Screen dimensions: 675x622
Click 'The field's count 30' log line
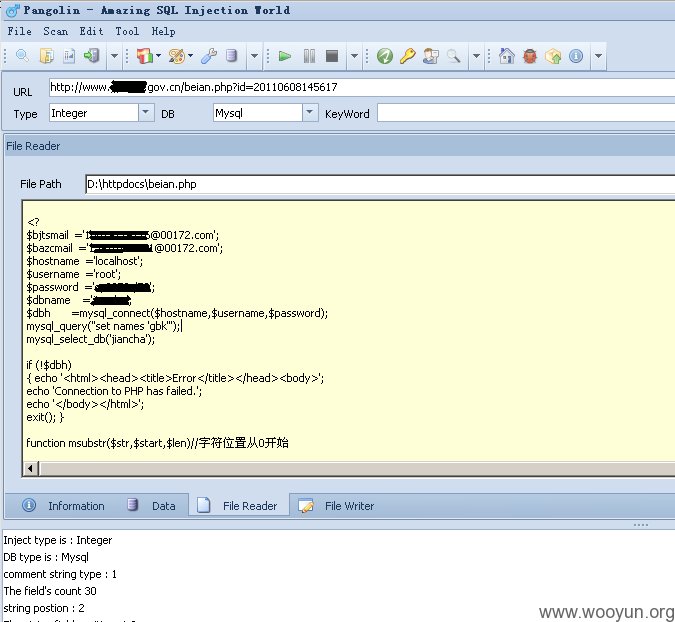point(50,591)
